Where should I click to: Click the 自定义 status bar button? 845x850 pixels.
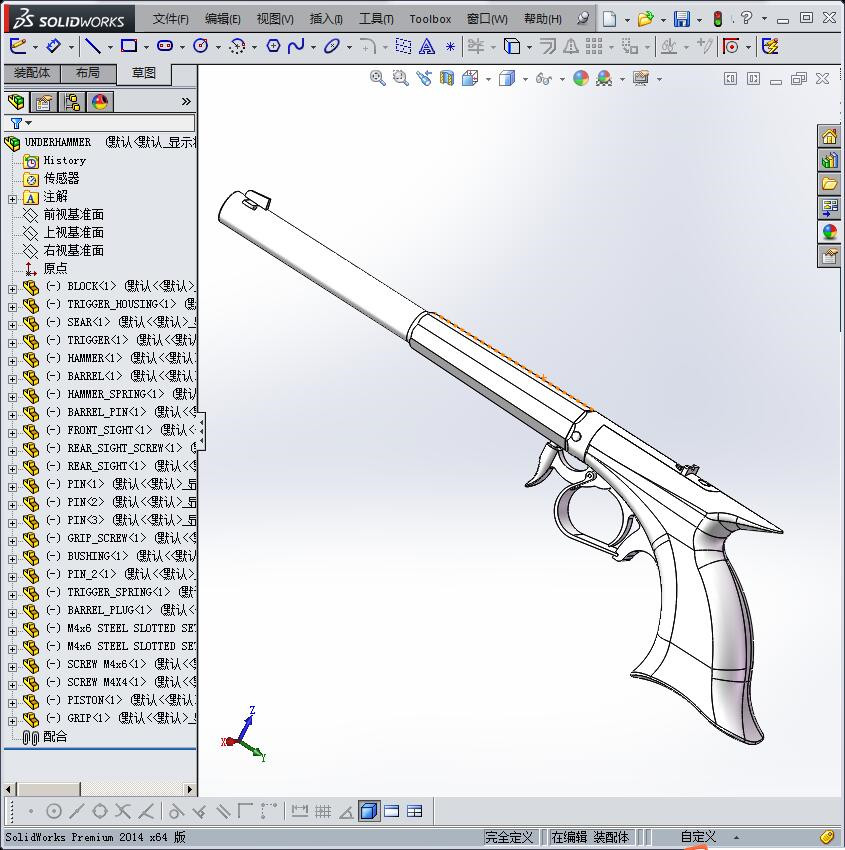tap(698, 837)
